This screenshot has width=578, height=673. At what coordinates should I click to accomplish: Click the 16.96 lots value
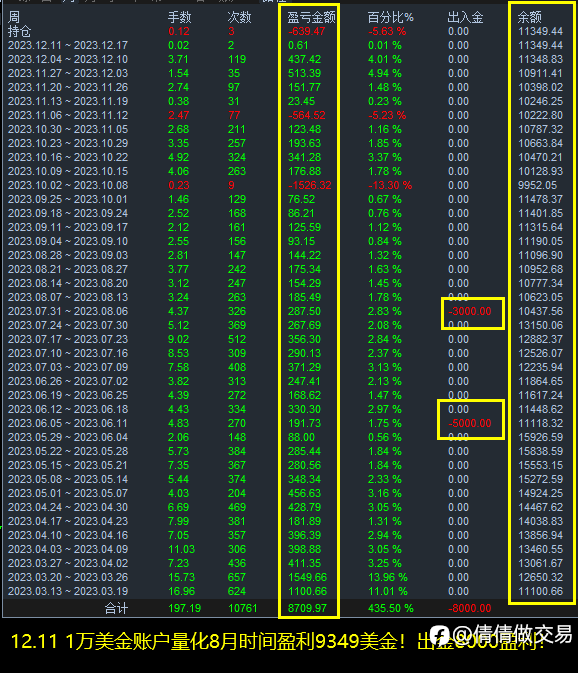tap(182, 591)
